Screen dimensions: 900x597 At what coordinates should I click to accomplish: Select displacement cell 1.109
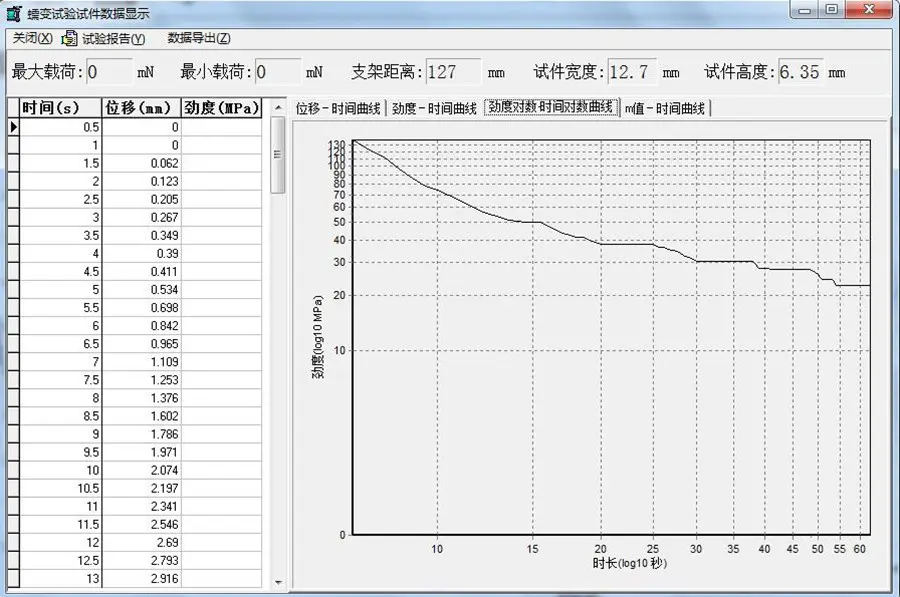pos(141,362)
